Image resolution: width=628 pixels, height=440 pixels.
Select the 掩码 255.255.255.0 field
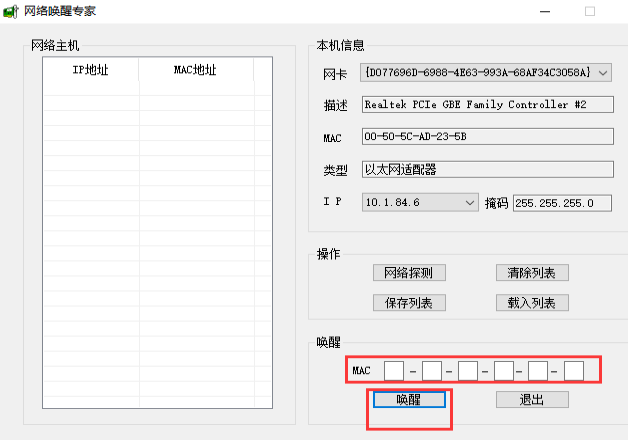point(562,203)
